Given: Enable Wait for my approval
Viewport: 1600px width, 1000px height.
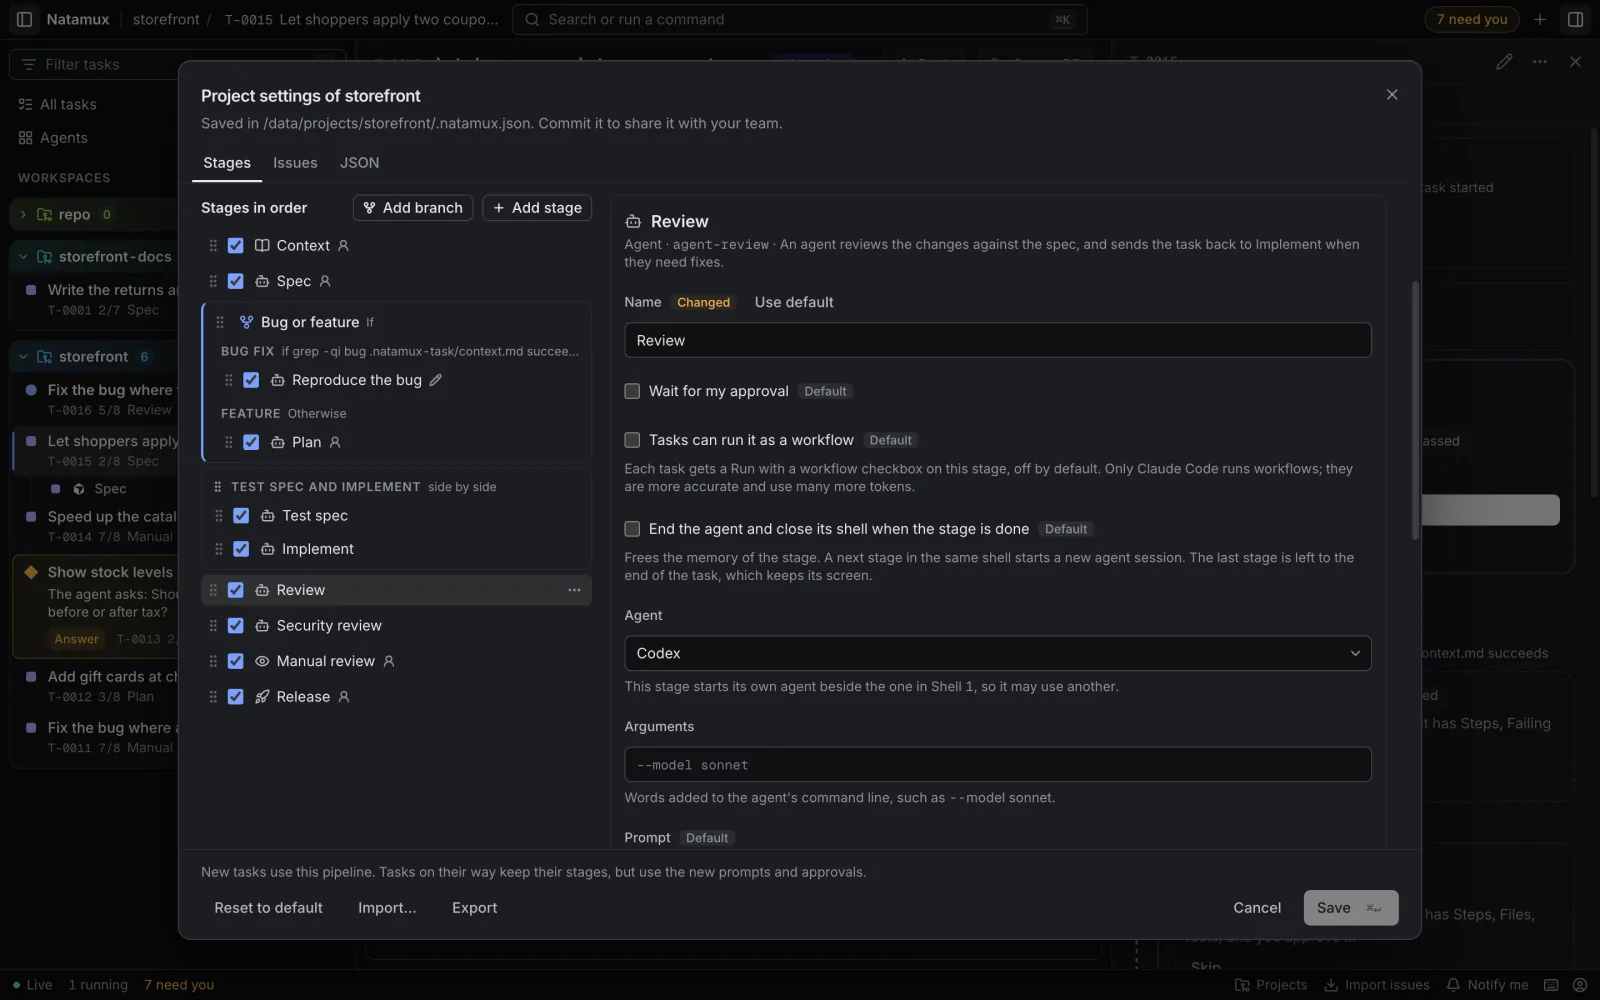Looking at the screenshot, I should click(632, 391).
